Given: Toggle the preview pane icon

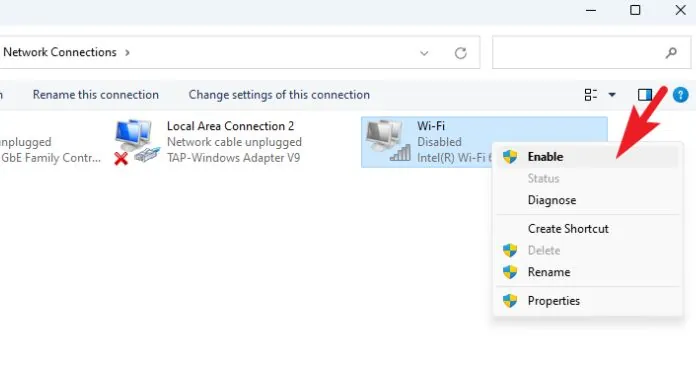Looking at the screenshot, I should [645, 95].
